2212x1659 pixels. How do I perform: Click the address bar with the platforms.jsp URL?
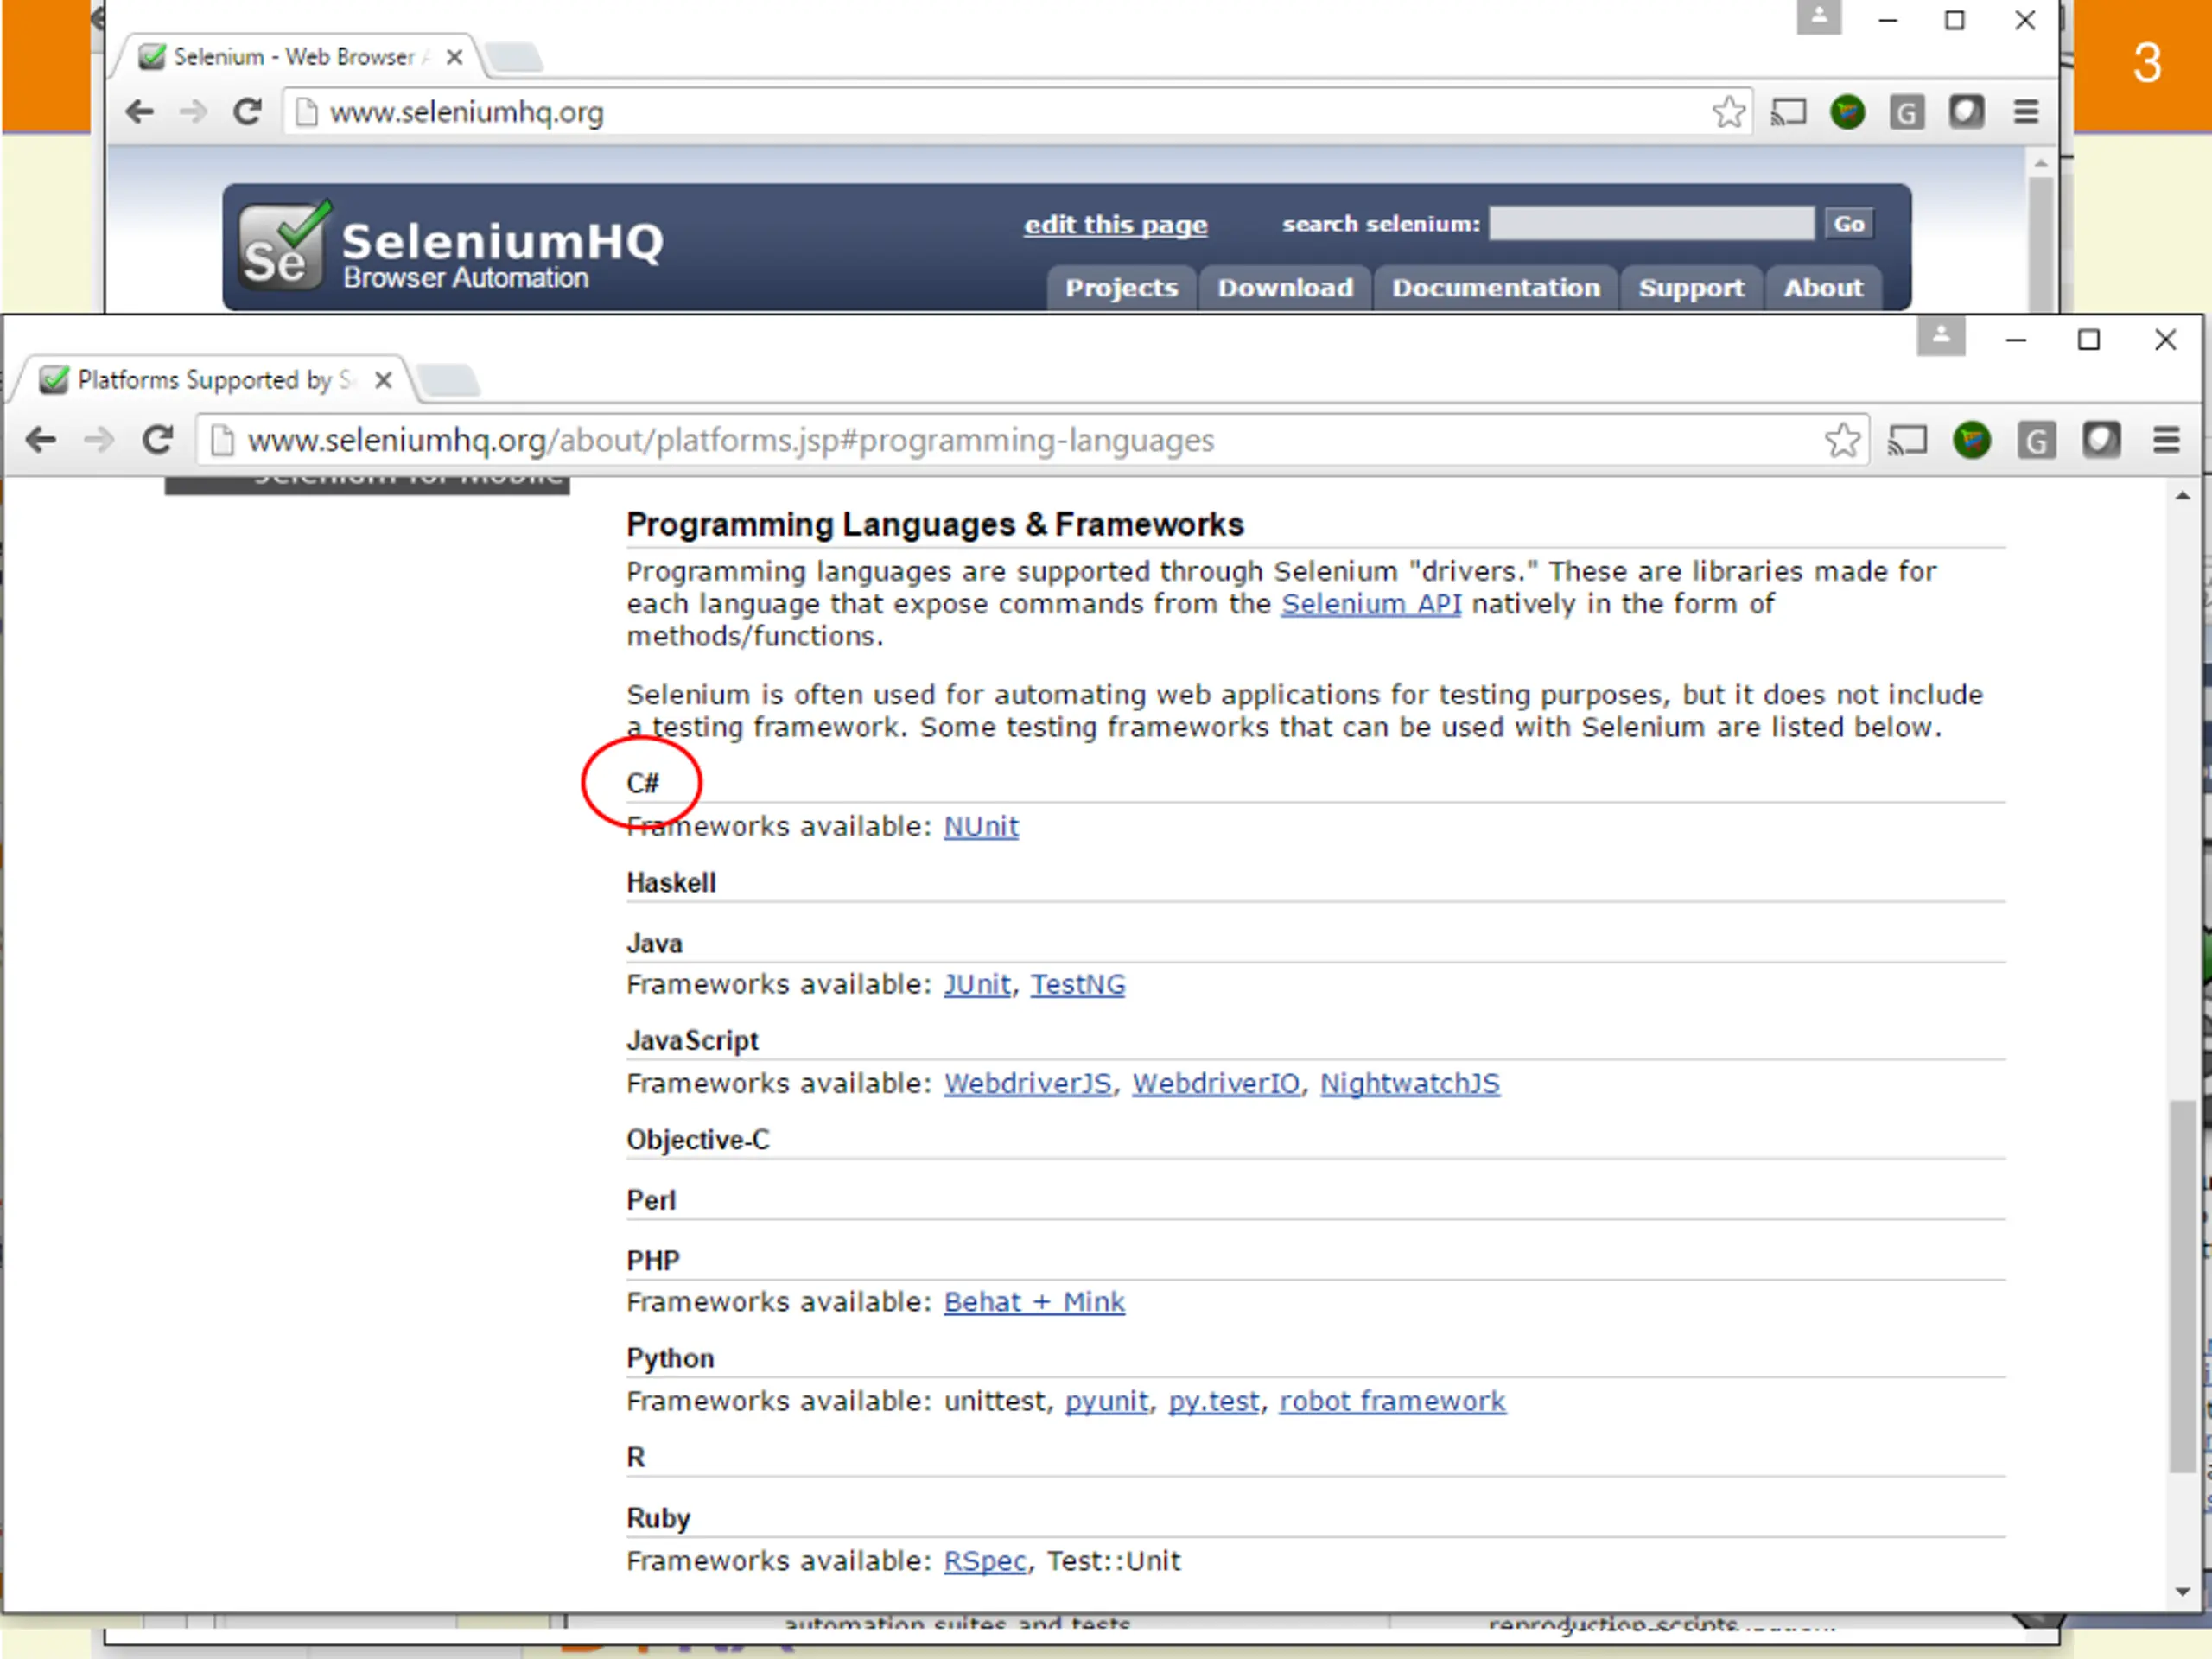pos(1010,440)
